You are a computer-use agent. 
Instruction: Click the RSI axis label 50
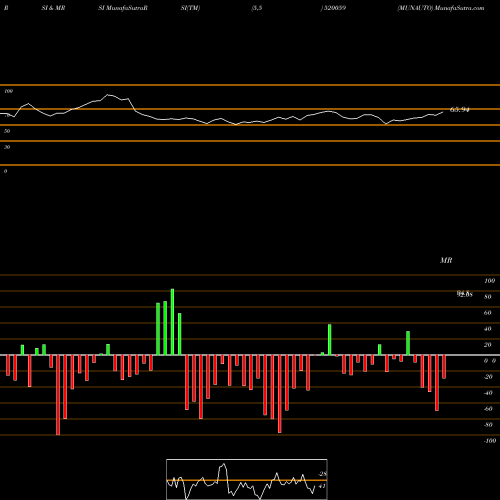click(x=7, y=131)
